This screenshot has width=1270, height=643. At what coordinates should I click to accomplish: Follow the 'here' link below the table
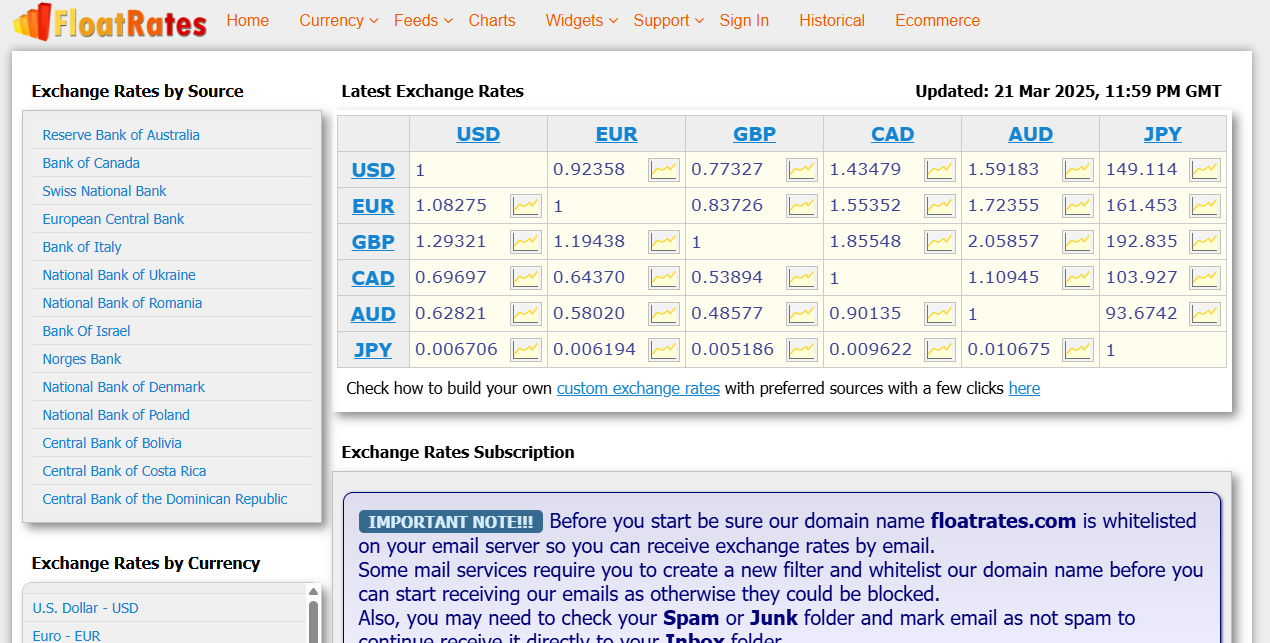1024,388
